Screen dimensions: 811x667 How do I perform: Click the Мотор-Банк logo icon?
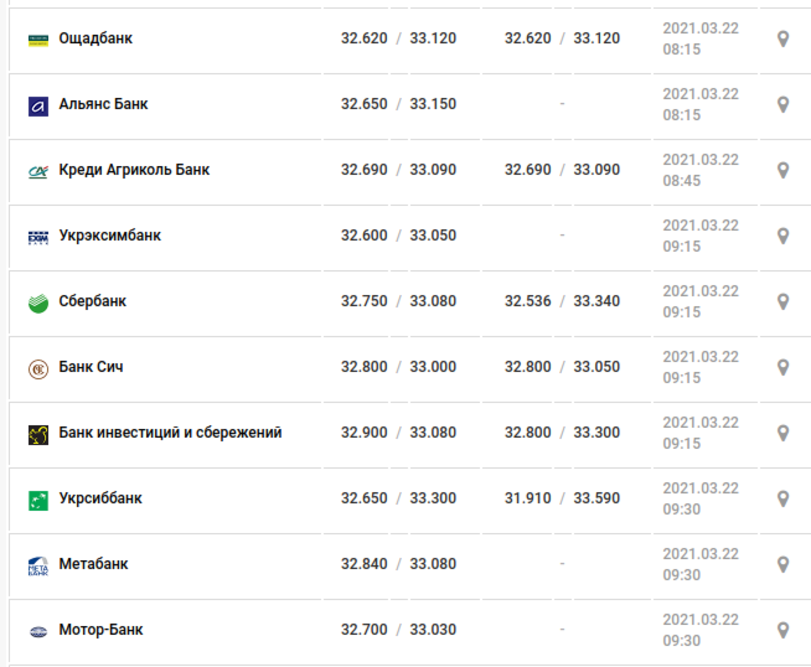tap(38, 631)
